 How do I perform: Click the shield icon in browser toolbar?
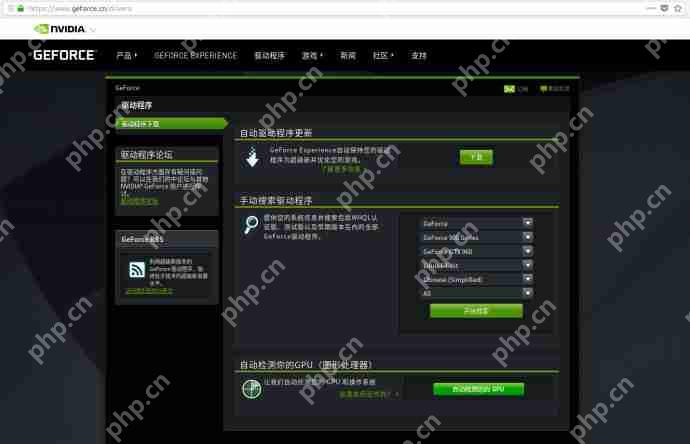[x=664, y=8]
